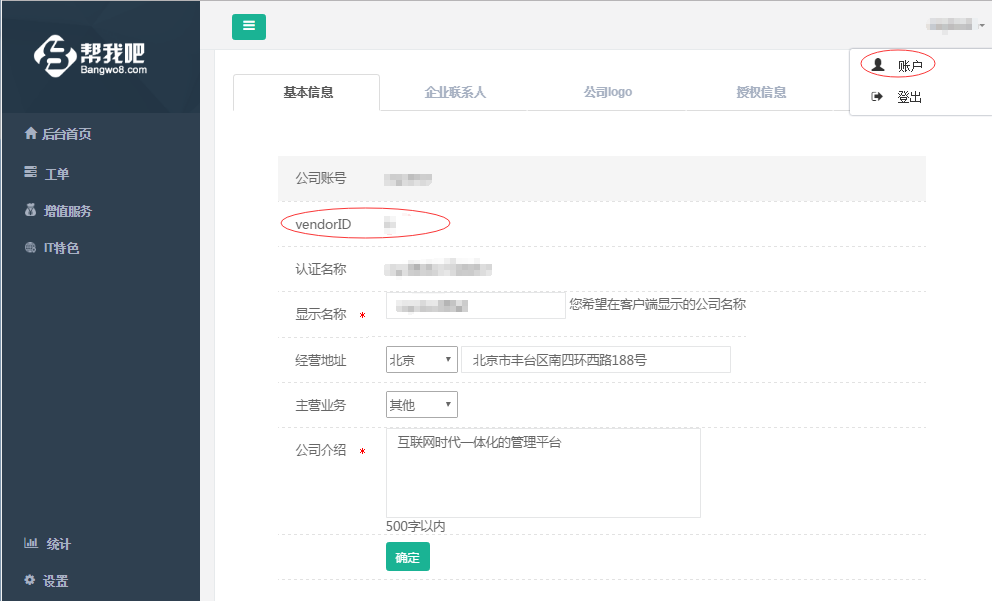Click the green hamburger menu toggle button
Image resolution: width=992 pixels, height=601 pixels.
pyautogui.click(x=249, y=26)
